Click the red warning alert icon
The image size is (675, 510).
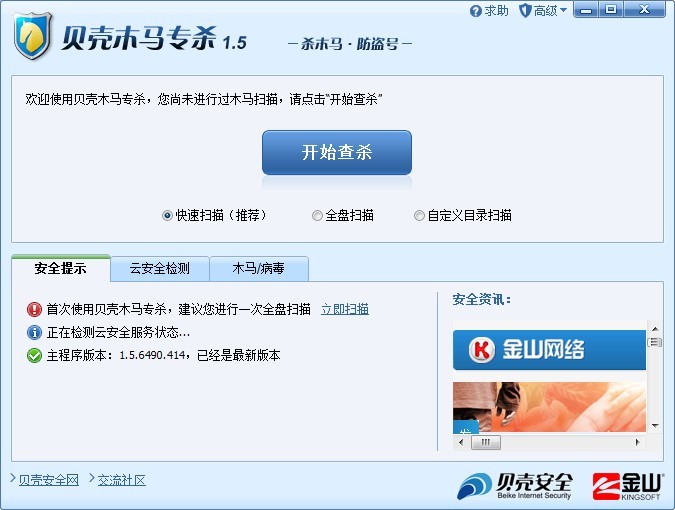point(34,309)
